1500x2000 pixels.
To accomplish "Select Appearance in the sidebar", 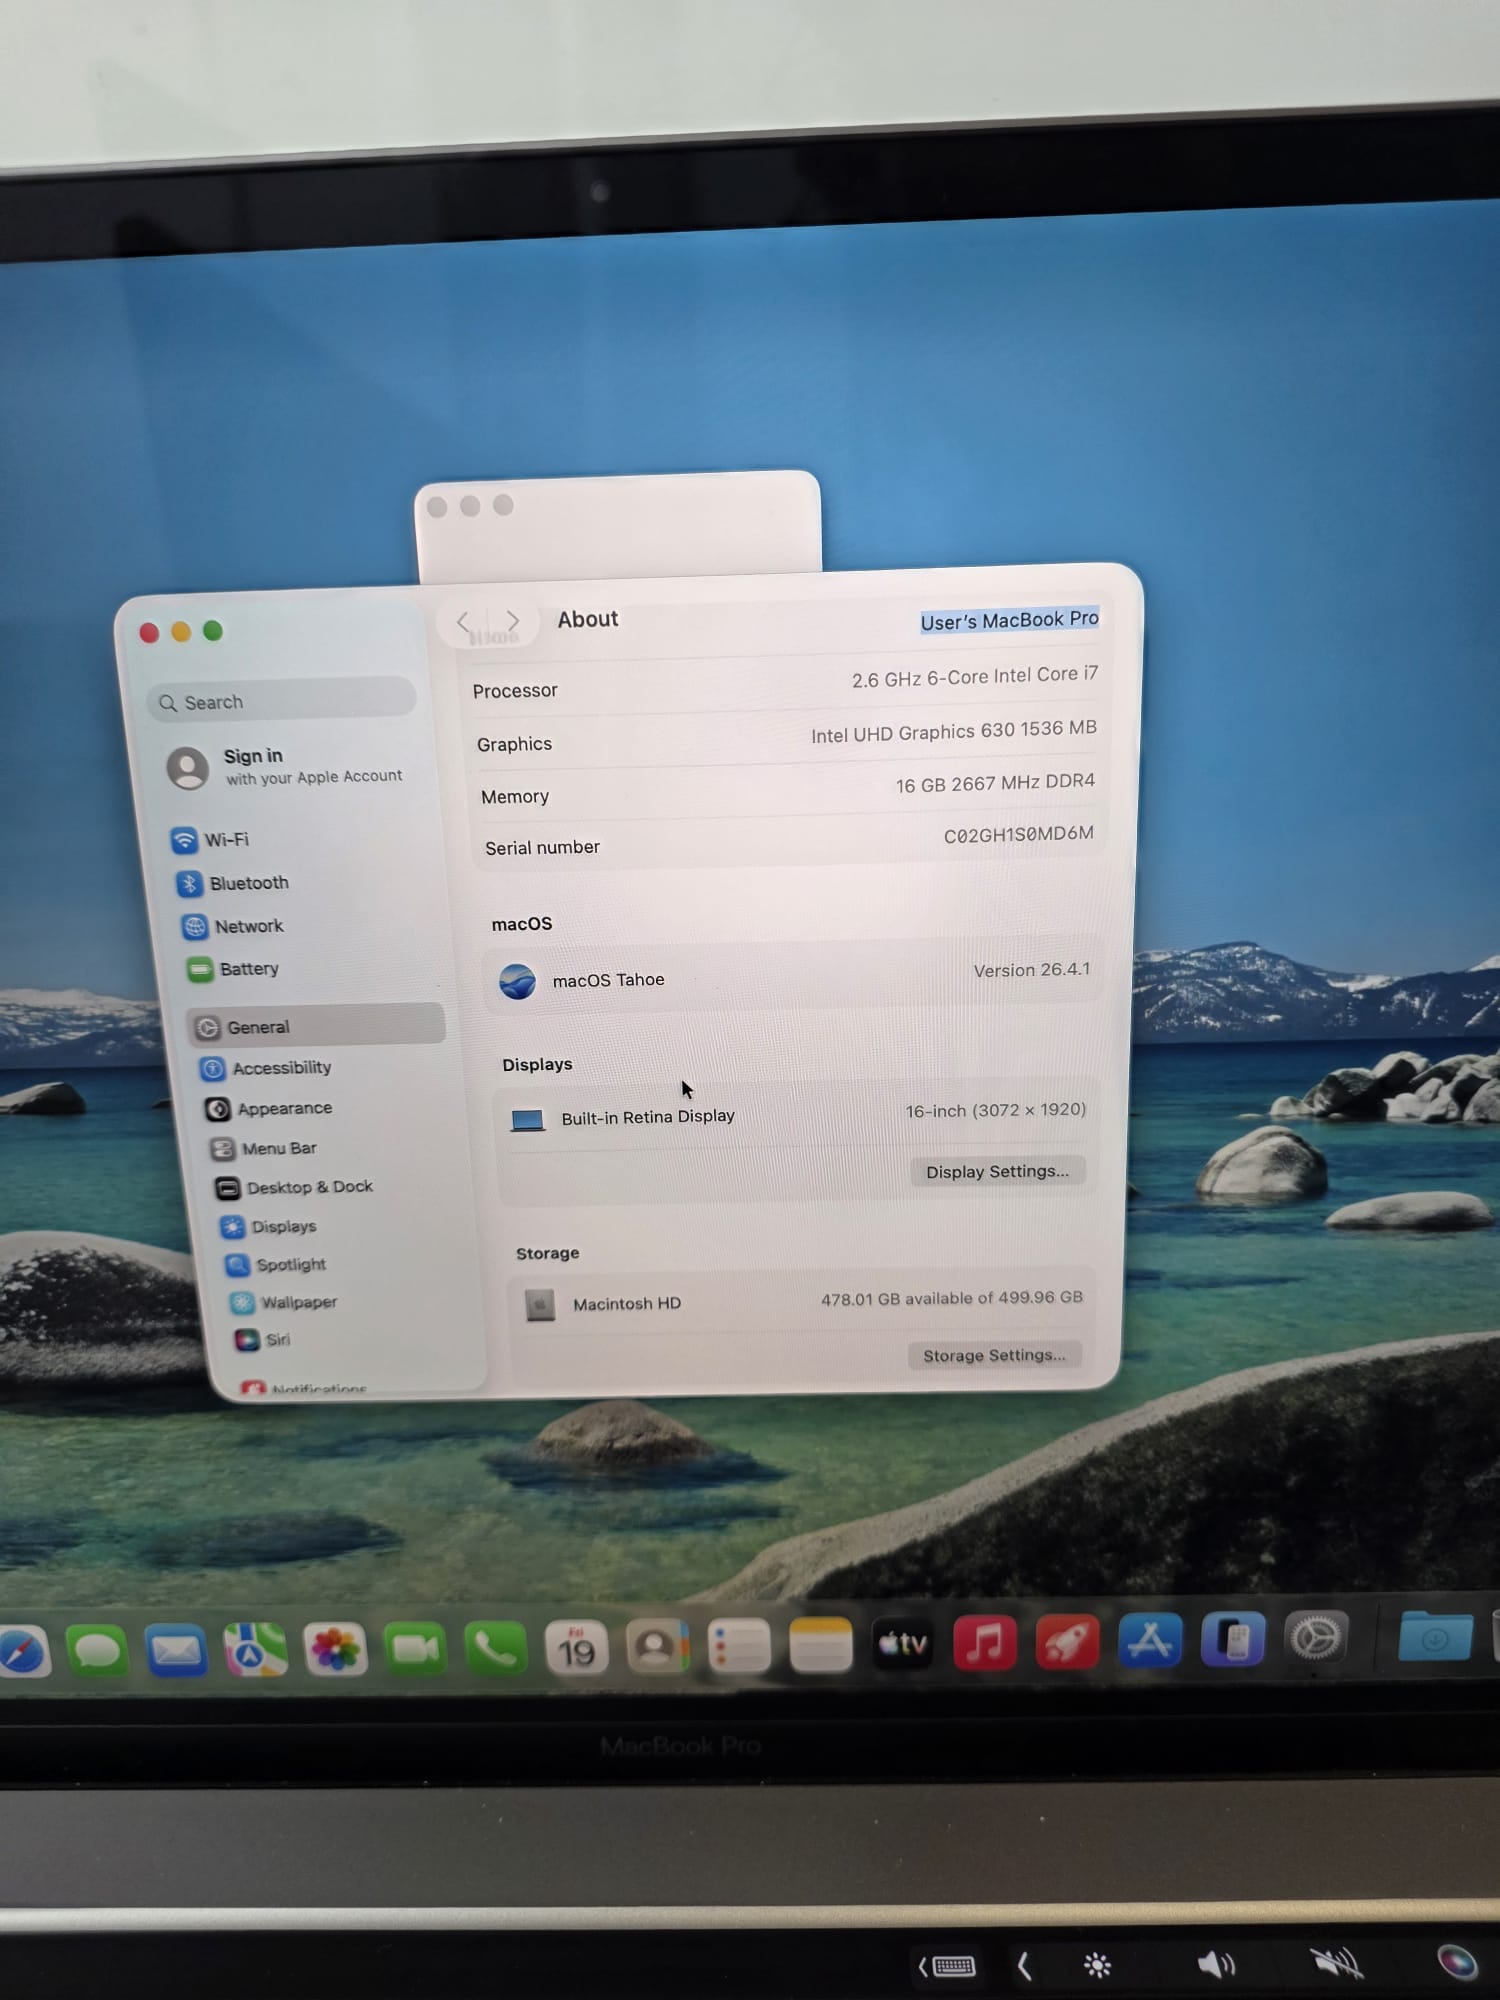I will coord(269,1108).
